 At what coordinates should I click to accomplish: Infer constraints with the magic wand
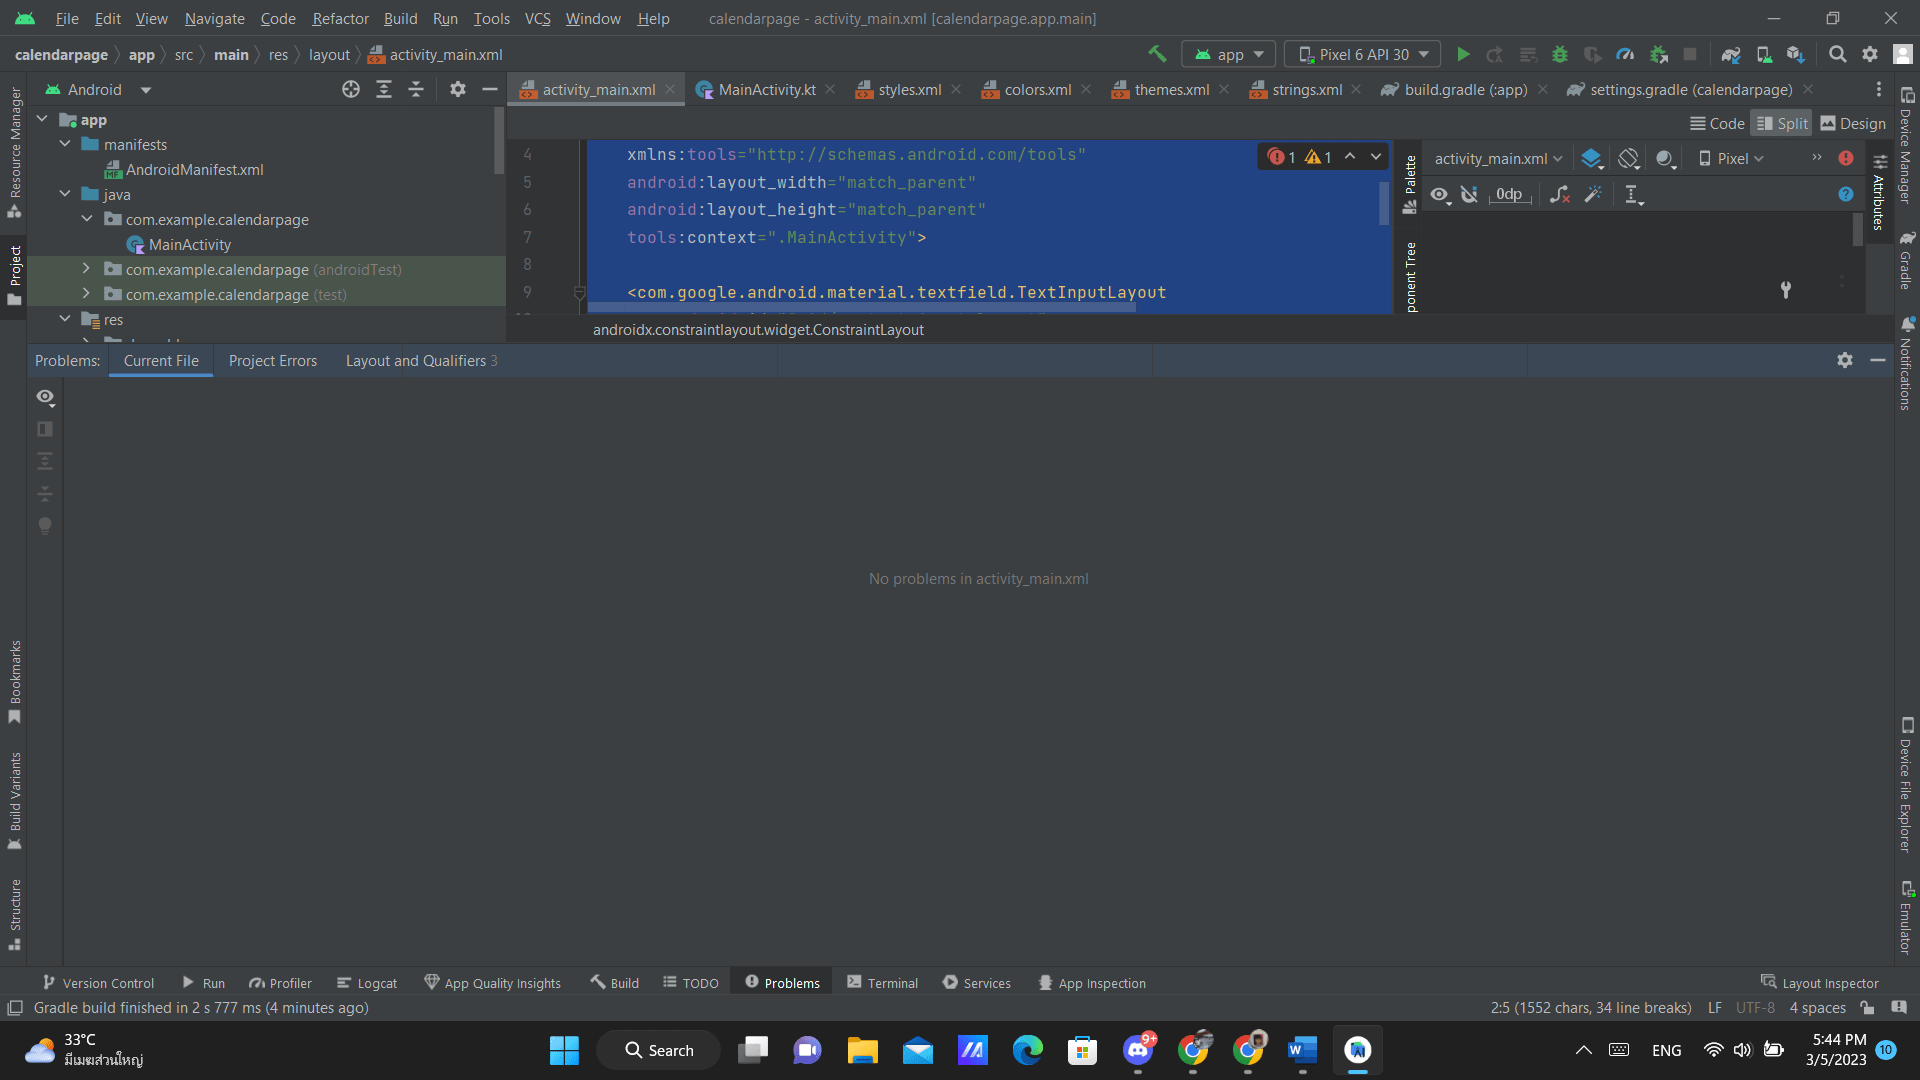click(1593, 194)
